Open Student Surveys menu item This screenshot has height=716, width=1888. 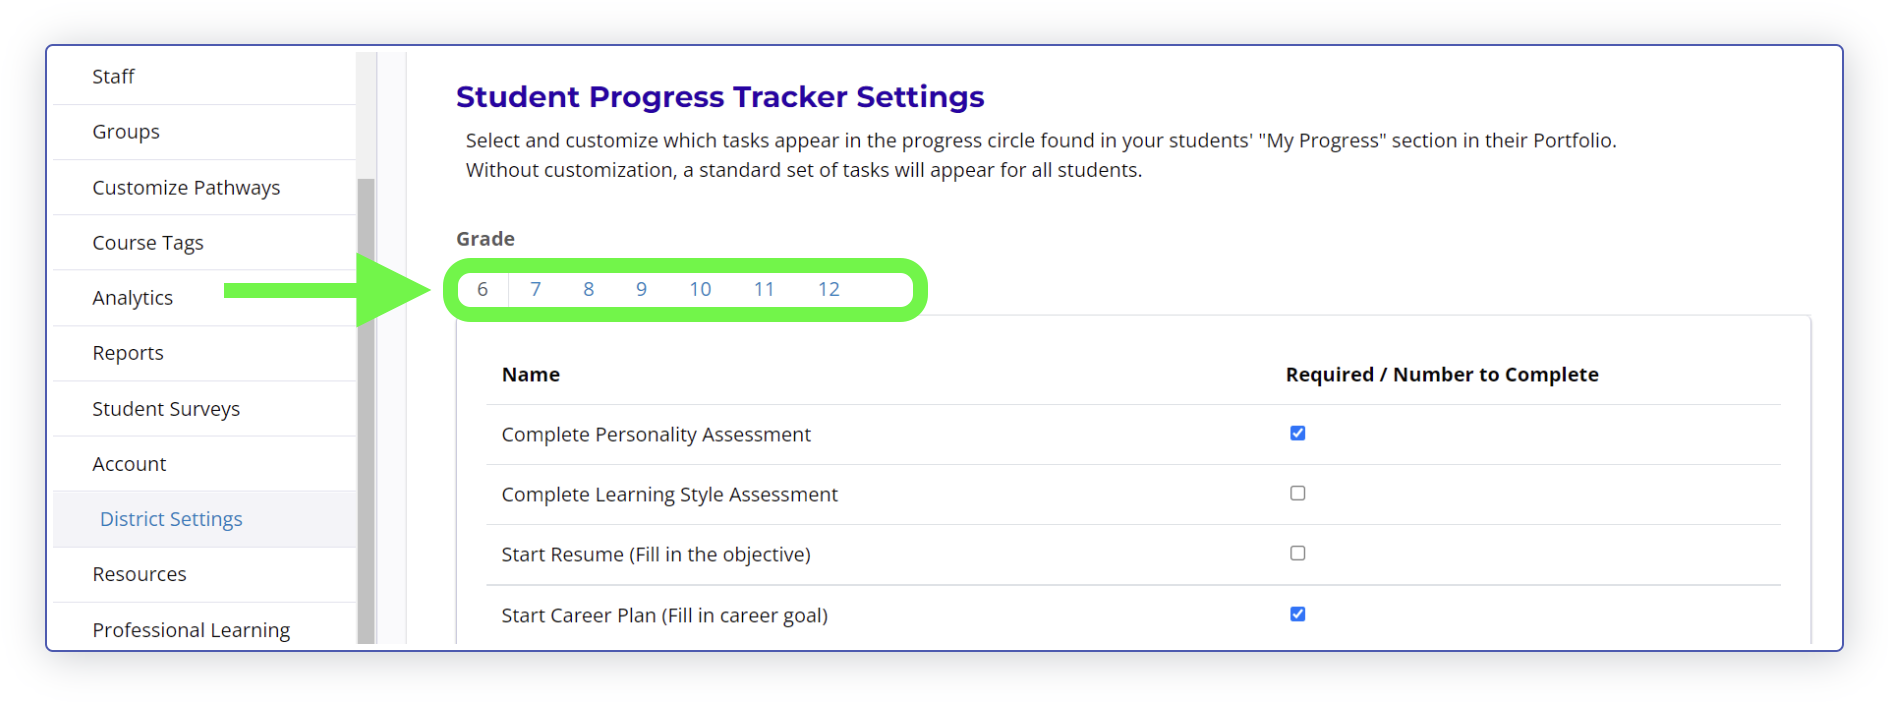click(166, 409)
